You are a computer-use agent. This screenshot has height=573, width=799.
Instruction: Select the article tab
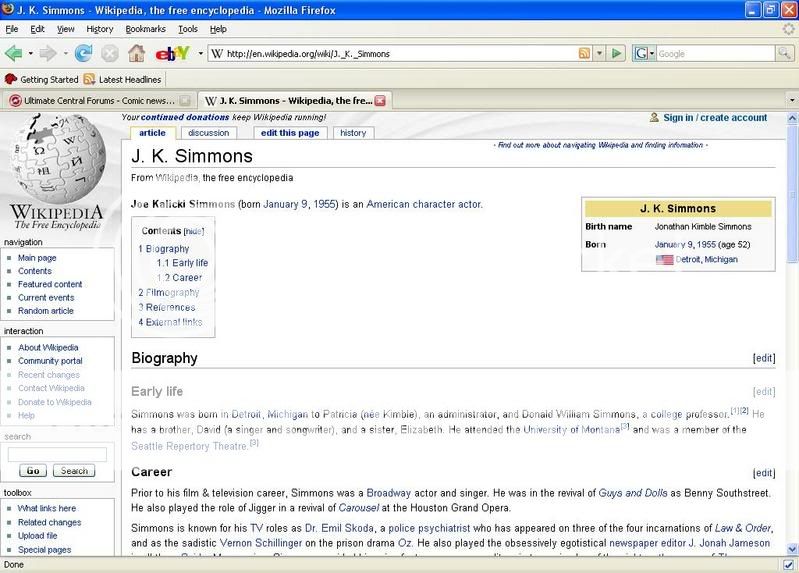pyautogui.click(x=152, y=133)
